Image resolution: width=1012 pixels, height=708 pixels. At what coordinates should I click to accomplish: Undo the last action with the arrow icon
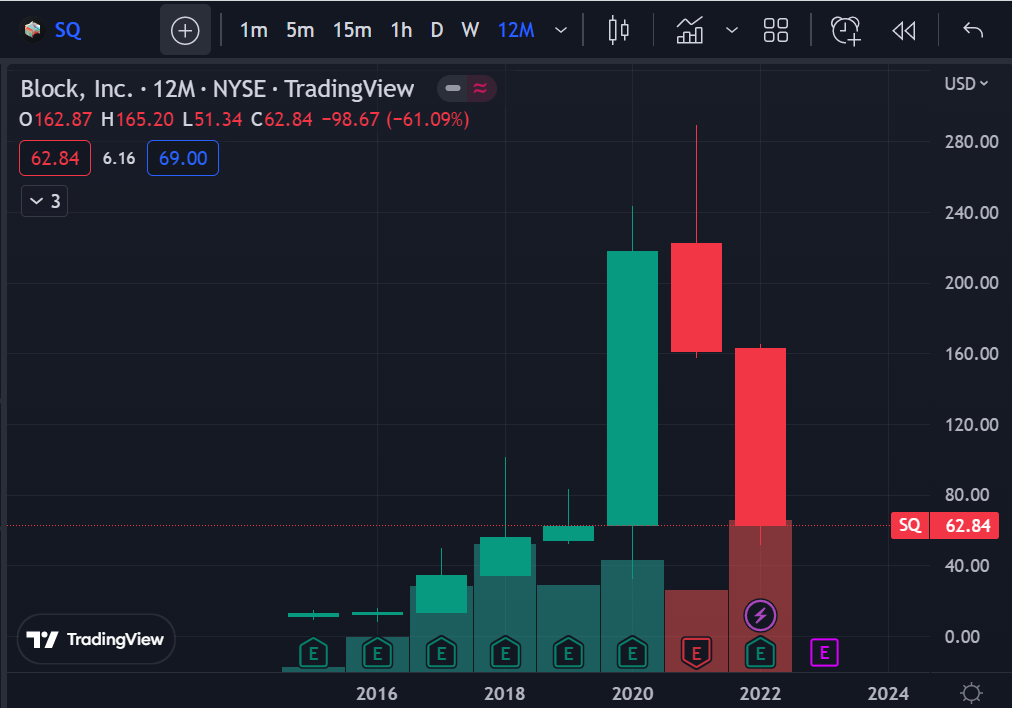pos(973,30)
